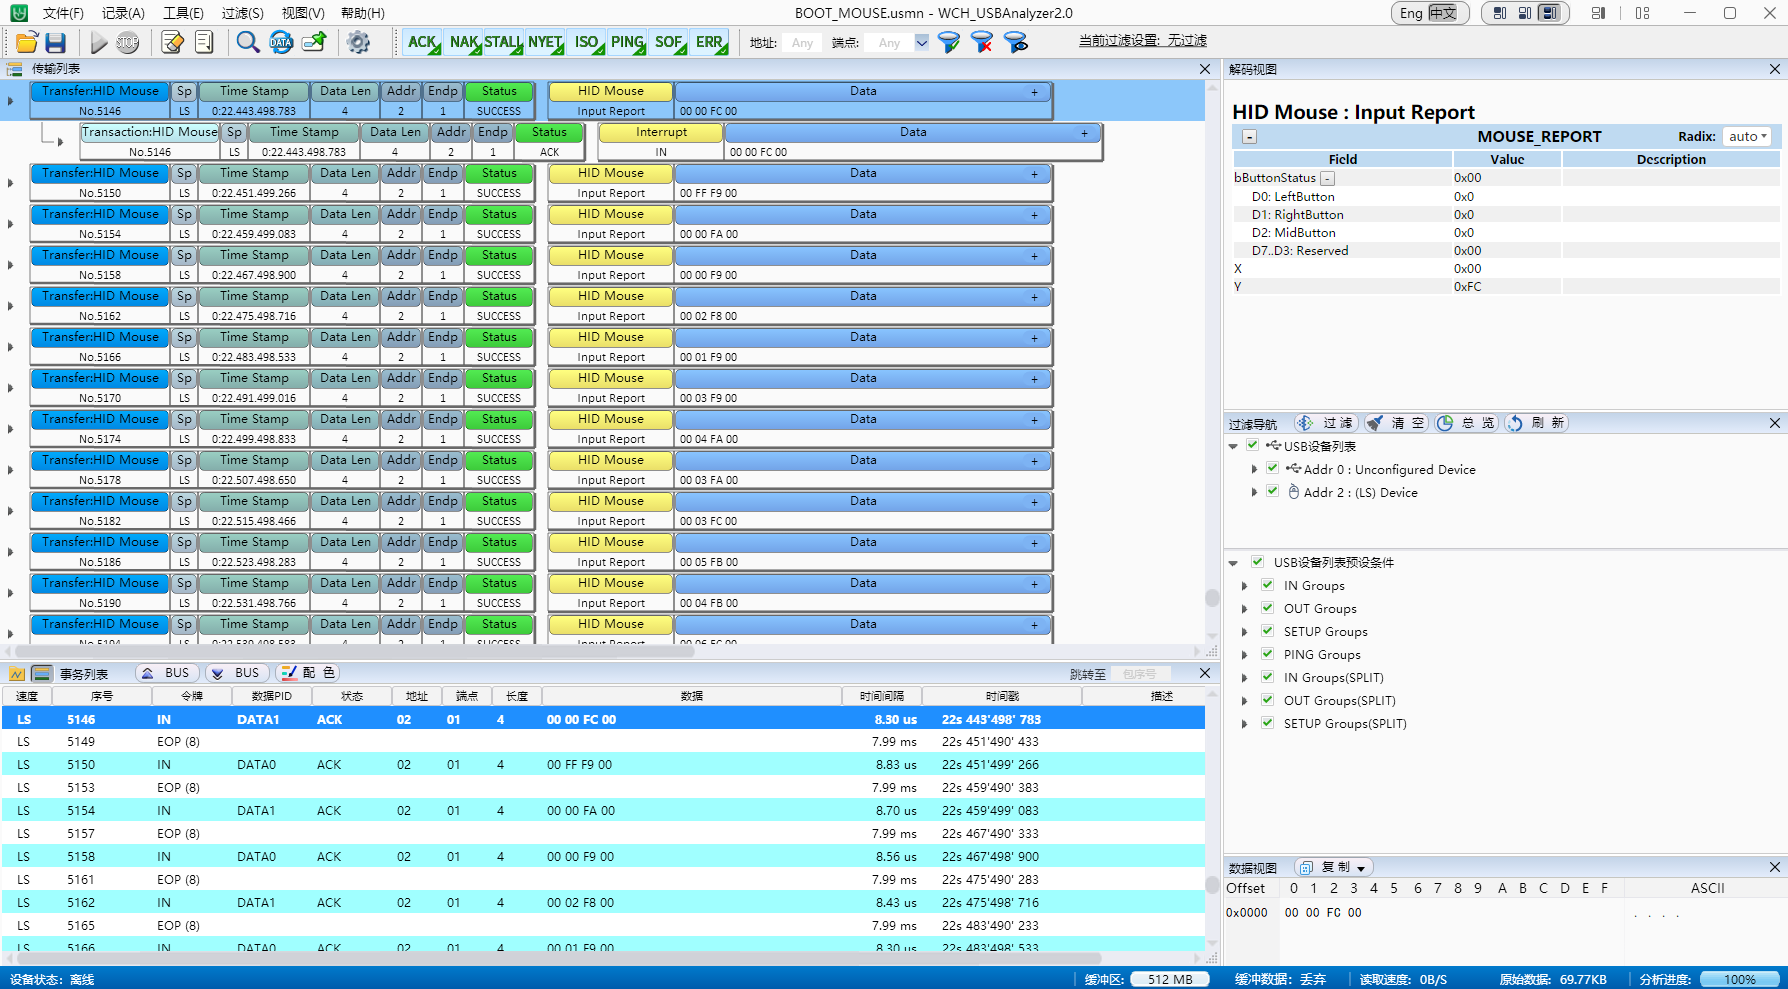Start capture with the play icon
Viewport: 1788px width, 989px height.
click(x=98, y=42)
